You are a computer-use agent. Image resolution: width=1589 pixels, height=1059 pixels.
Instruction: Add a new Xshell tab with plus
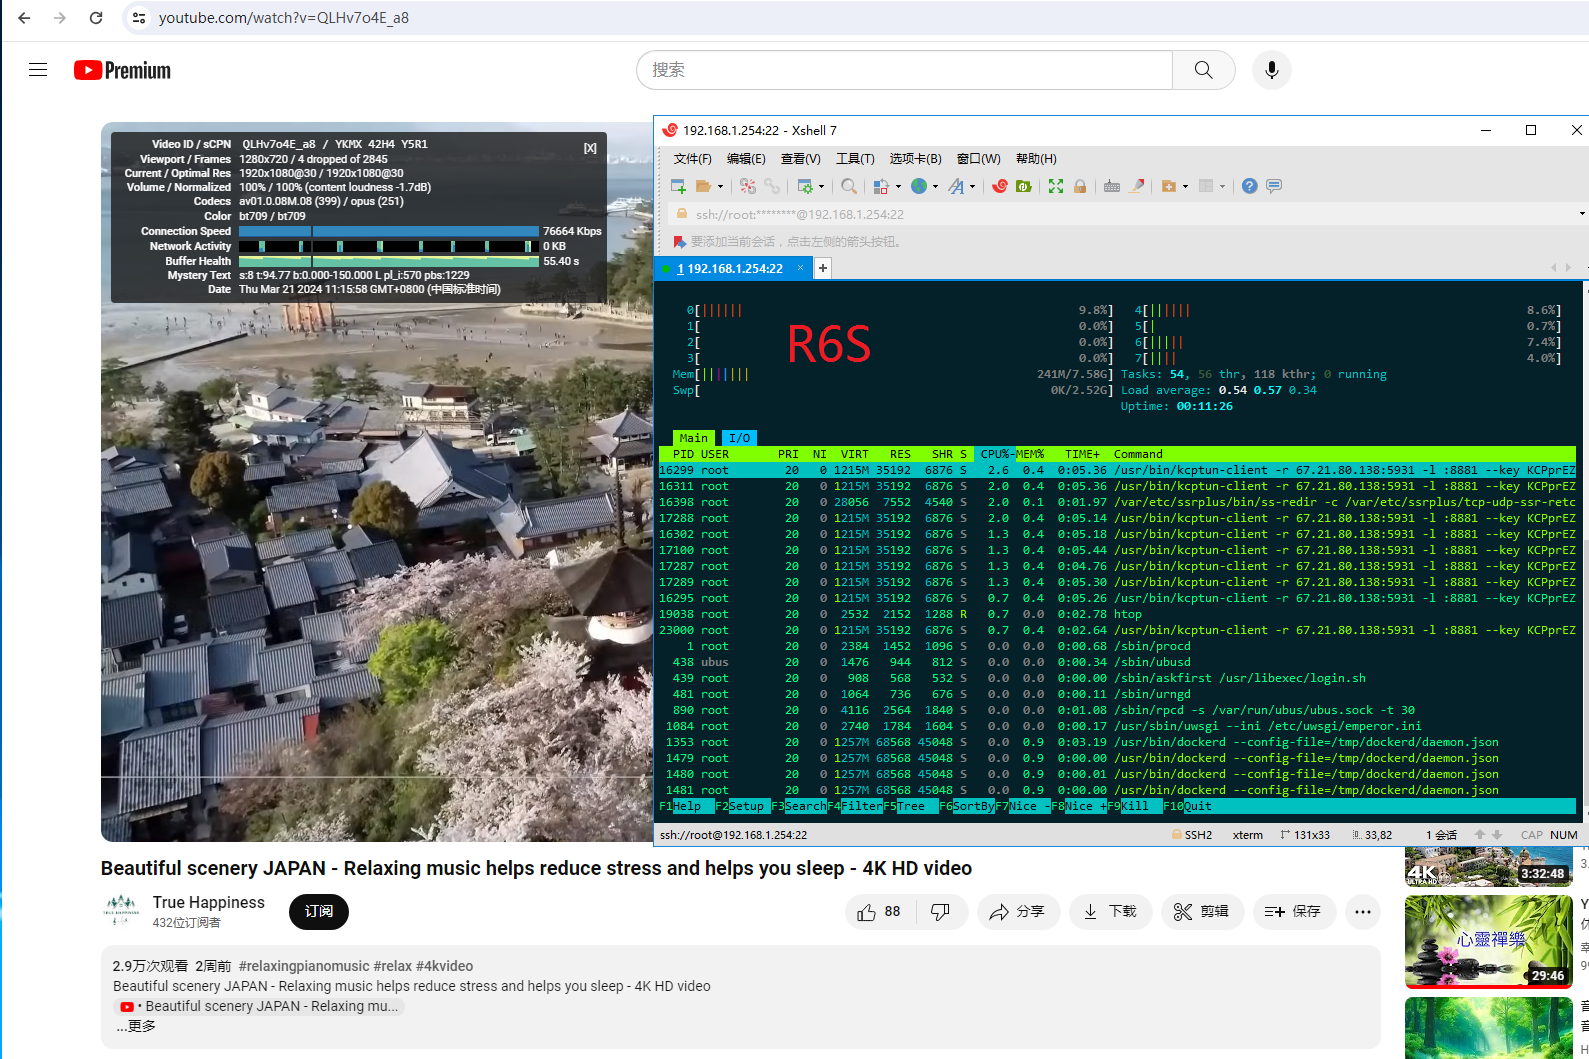tap(823, 268)
